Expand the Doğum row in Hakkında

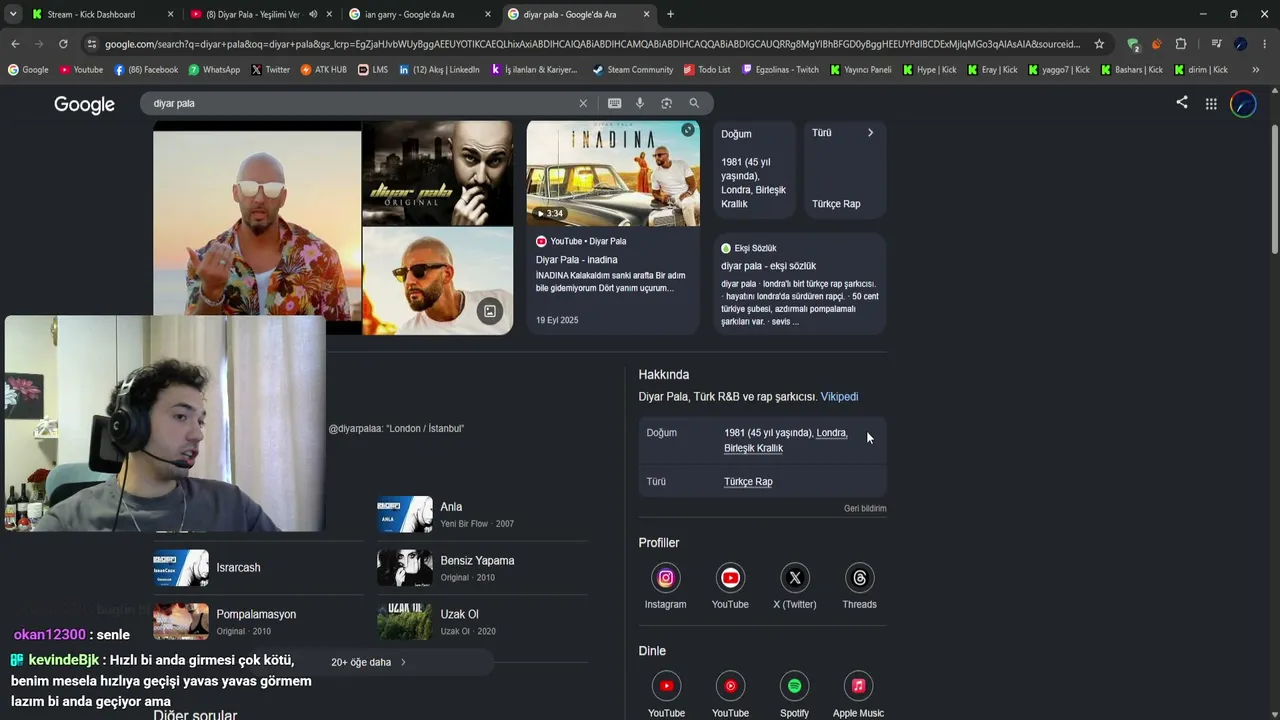tap(762, 440)
